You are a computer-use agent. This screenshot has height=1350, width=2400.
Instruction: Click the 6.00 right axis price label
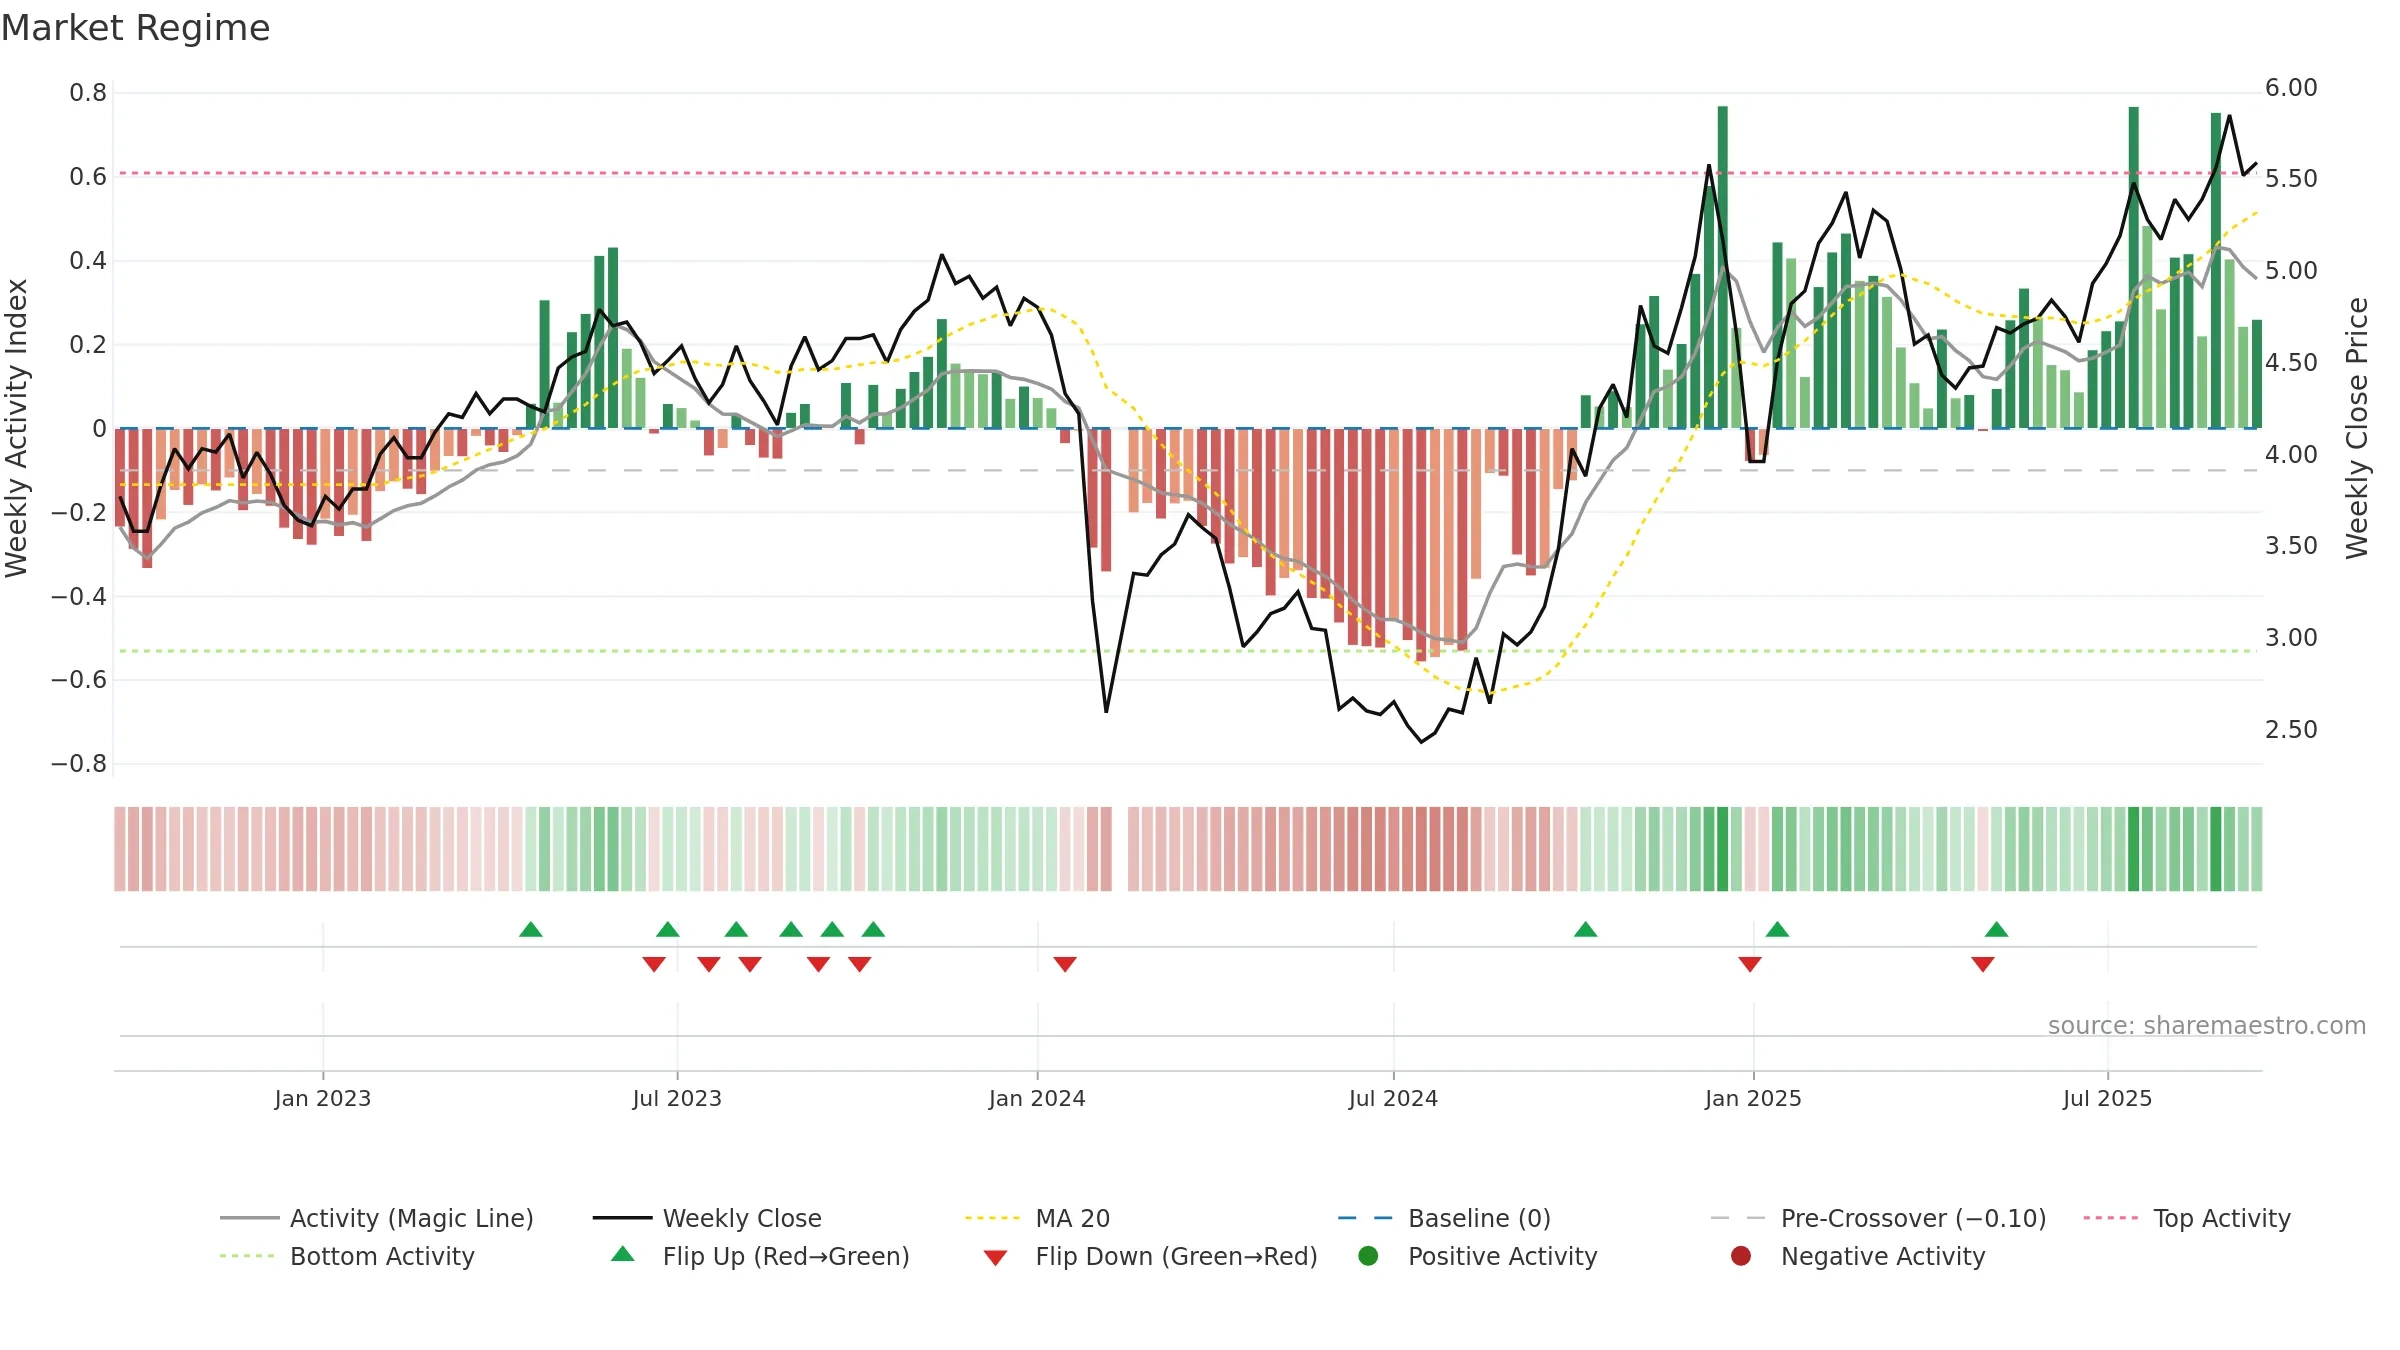pos(2291,87)
